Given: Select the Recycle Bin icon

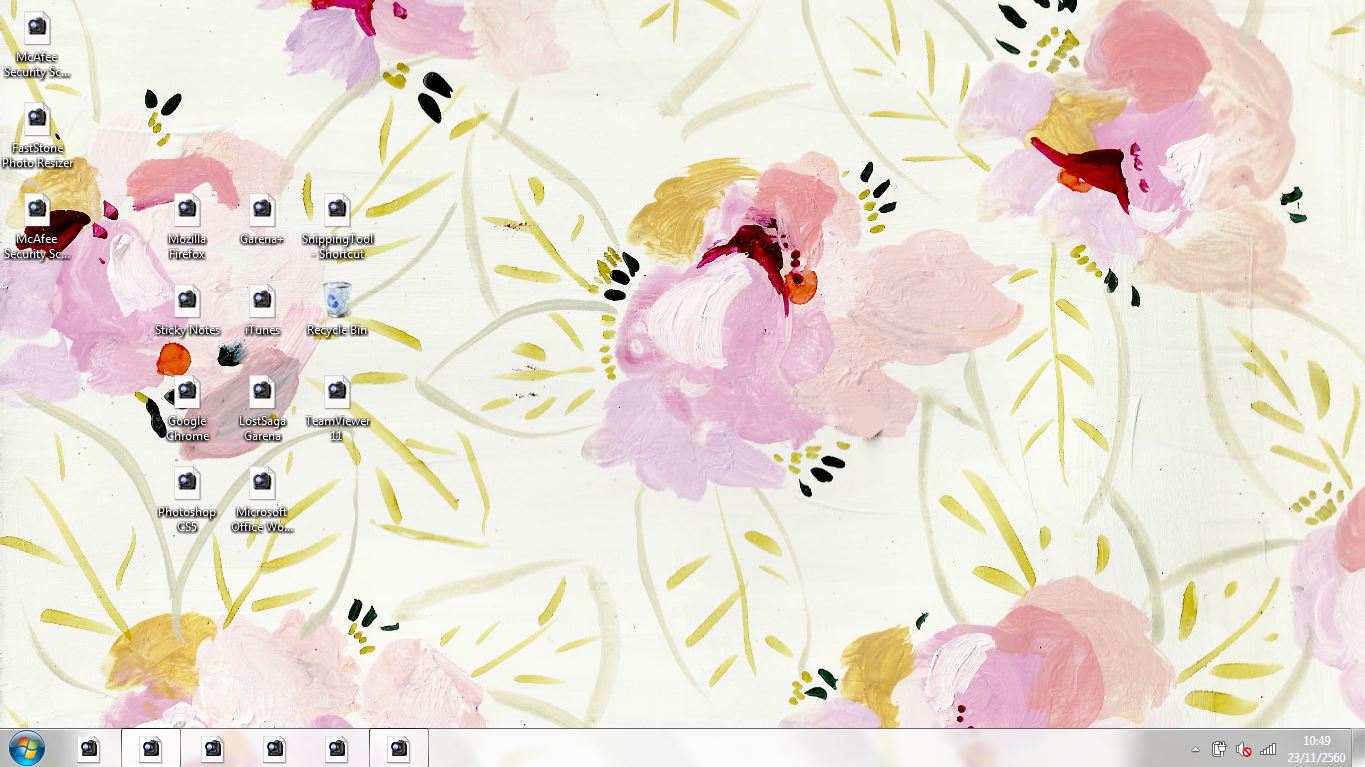Looking at the screenshot, I should [337, 300].
